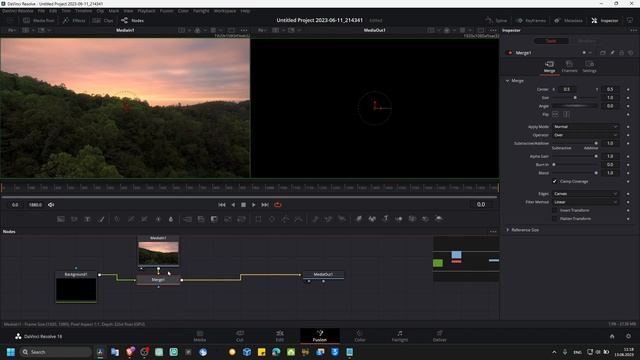Open the File menu
Image resolution: width=640 pixels, height=360 pixels.
coord(41,11)
